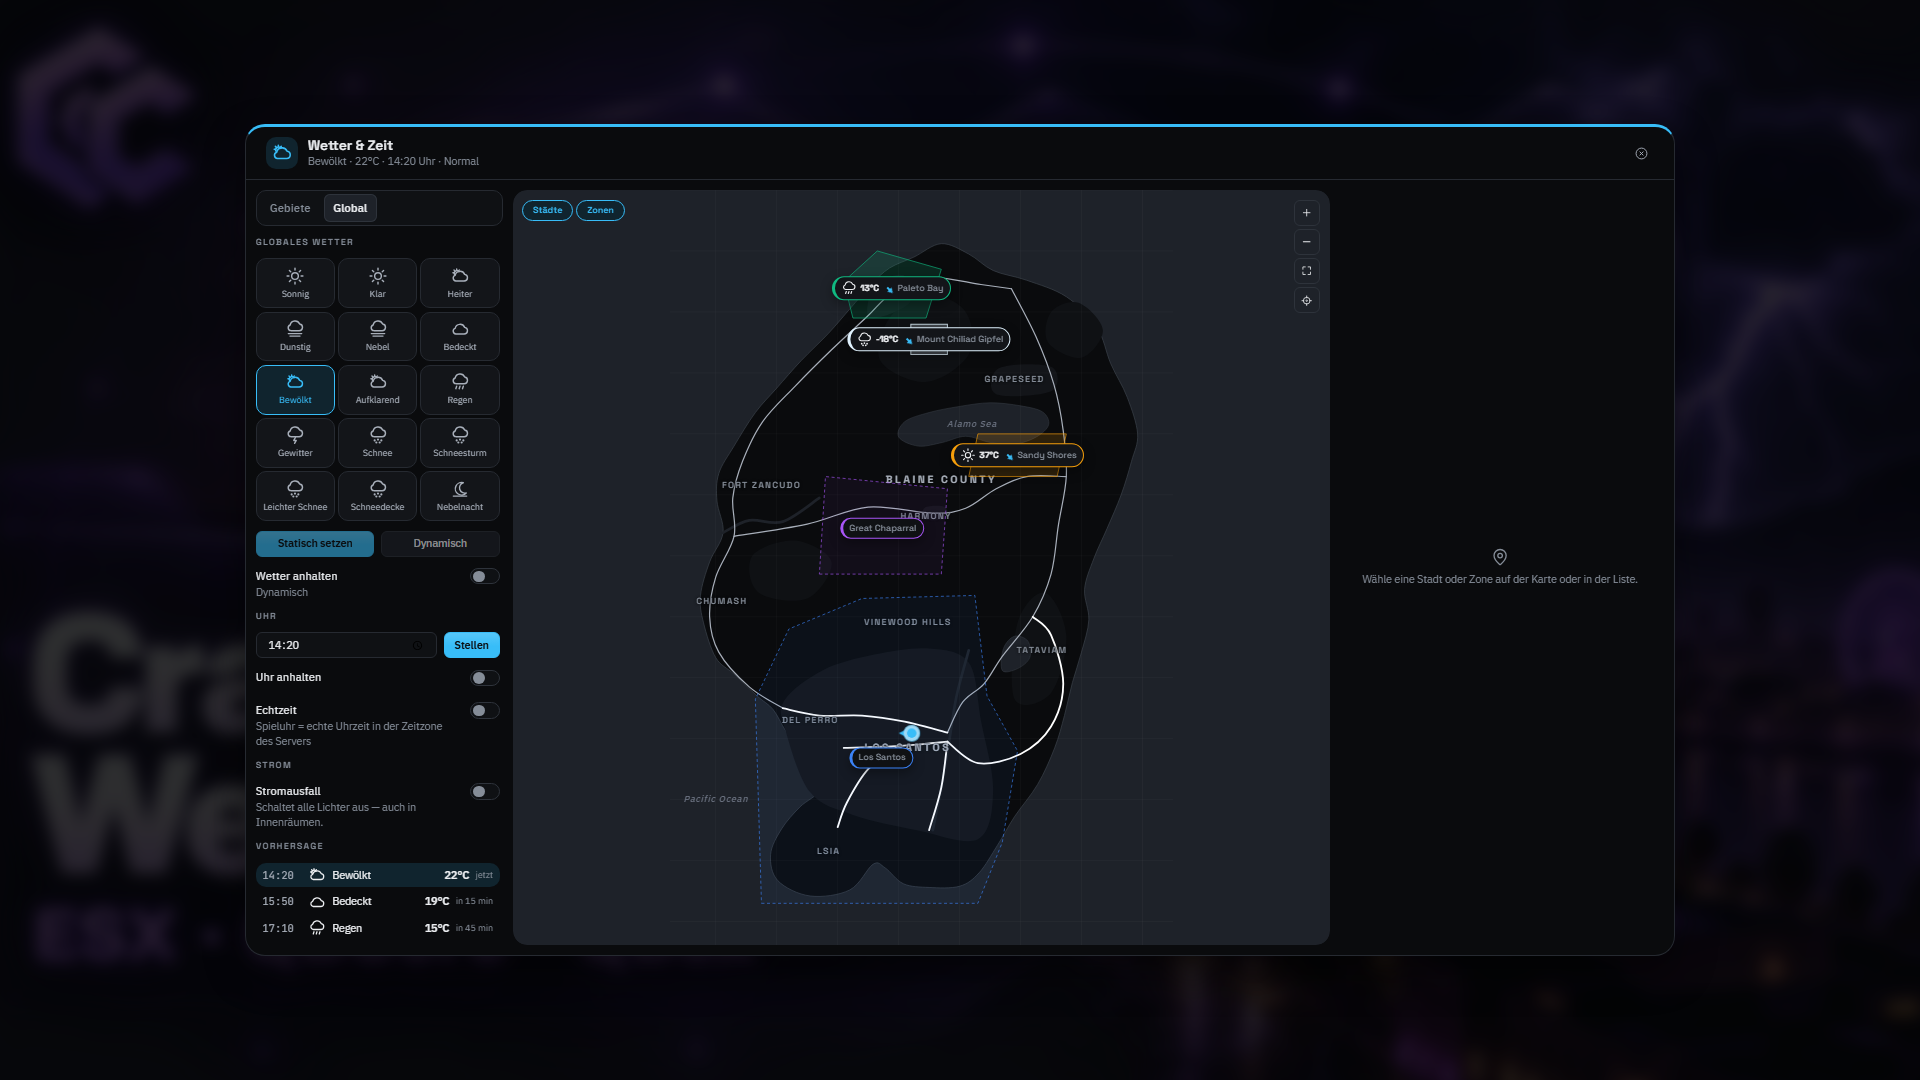Turn on Echtzeit switch

pos(485,711)
